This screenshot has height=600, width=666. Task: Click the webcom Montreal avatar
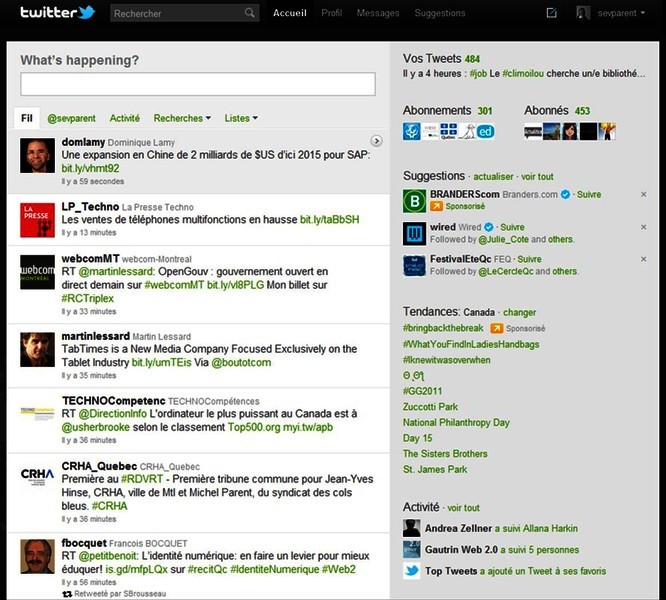(37, 272)
